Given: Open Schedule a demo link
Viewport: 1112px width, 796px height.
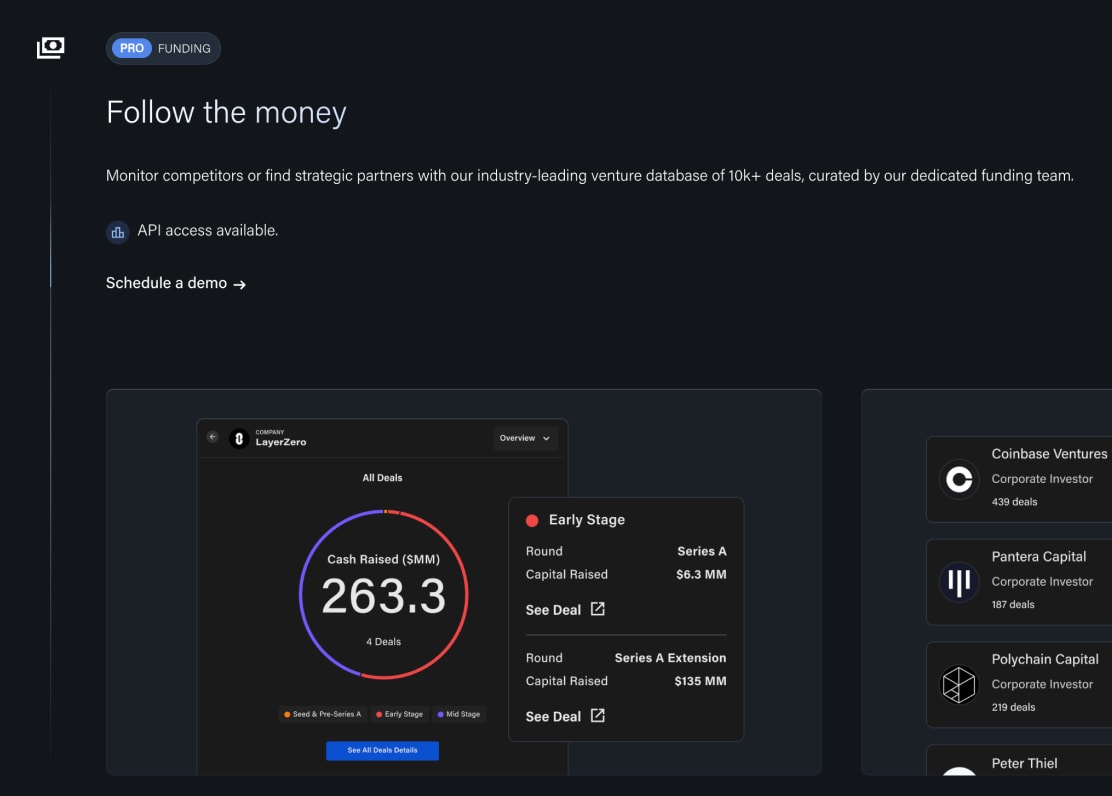Looking at the screenshot, I should coord(175,283).
